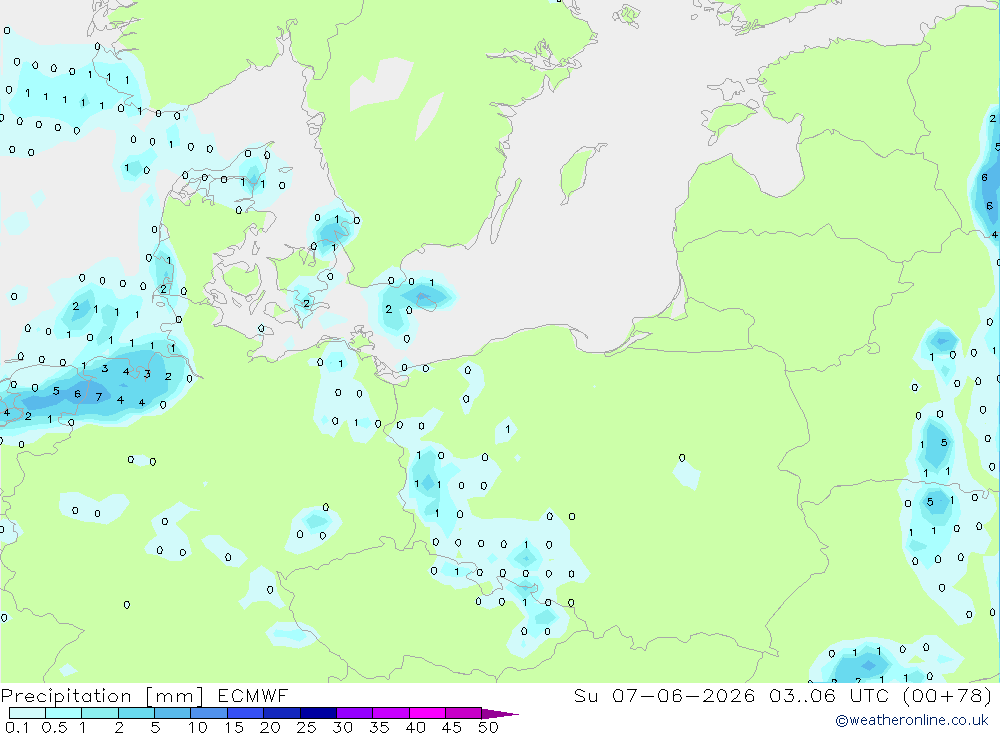Screen dimensions: 1000x733
Task: Click the '30' legend scale value
Action: 342,727
